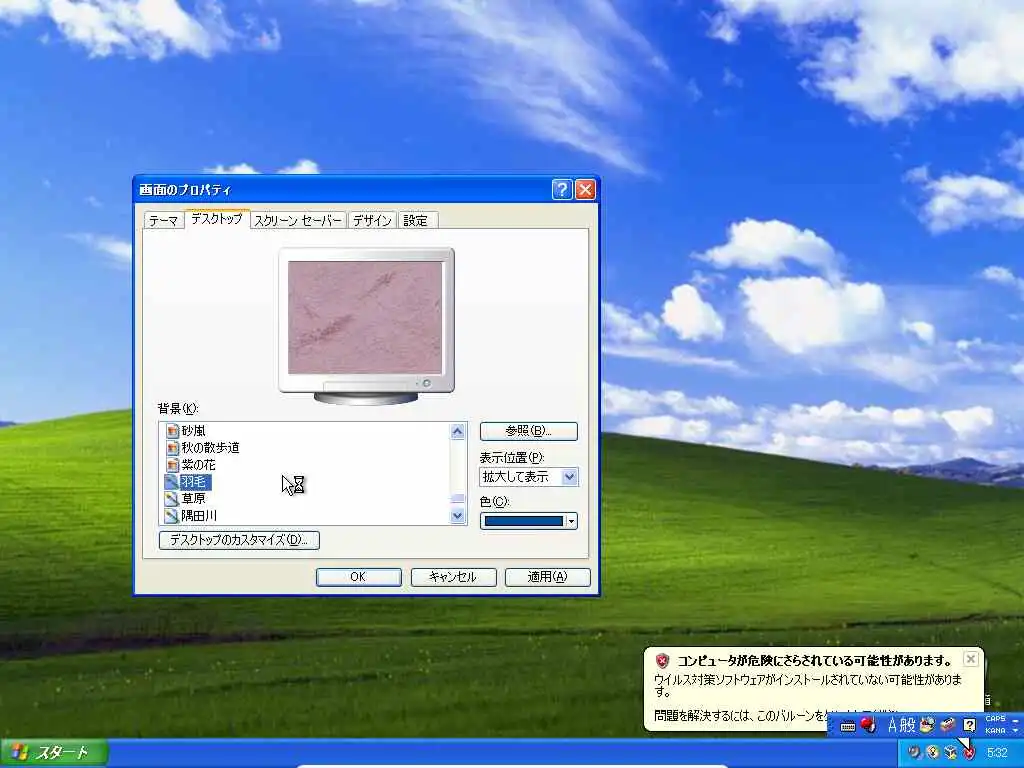Screen dimensions: 1024x768
Task: Click the red shield icon in balloon
Action: [663, 660]
